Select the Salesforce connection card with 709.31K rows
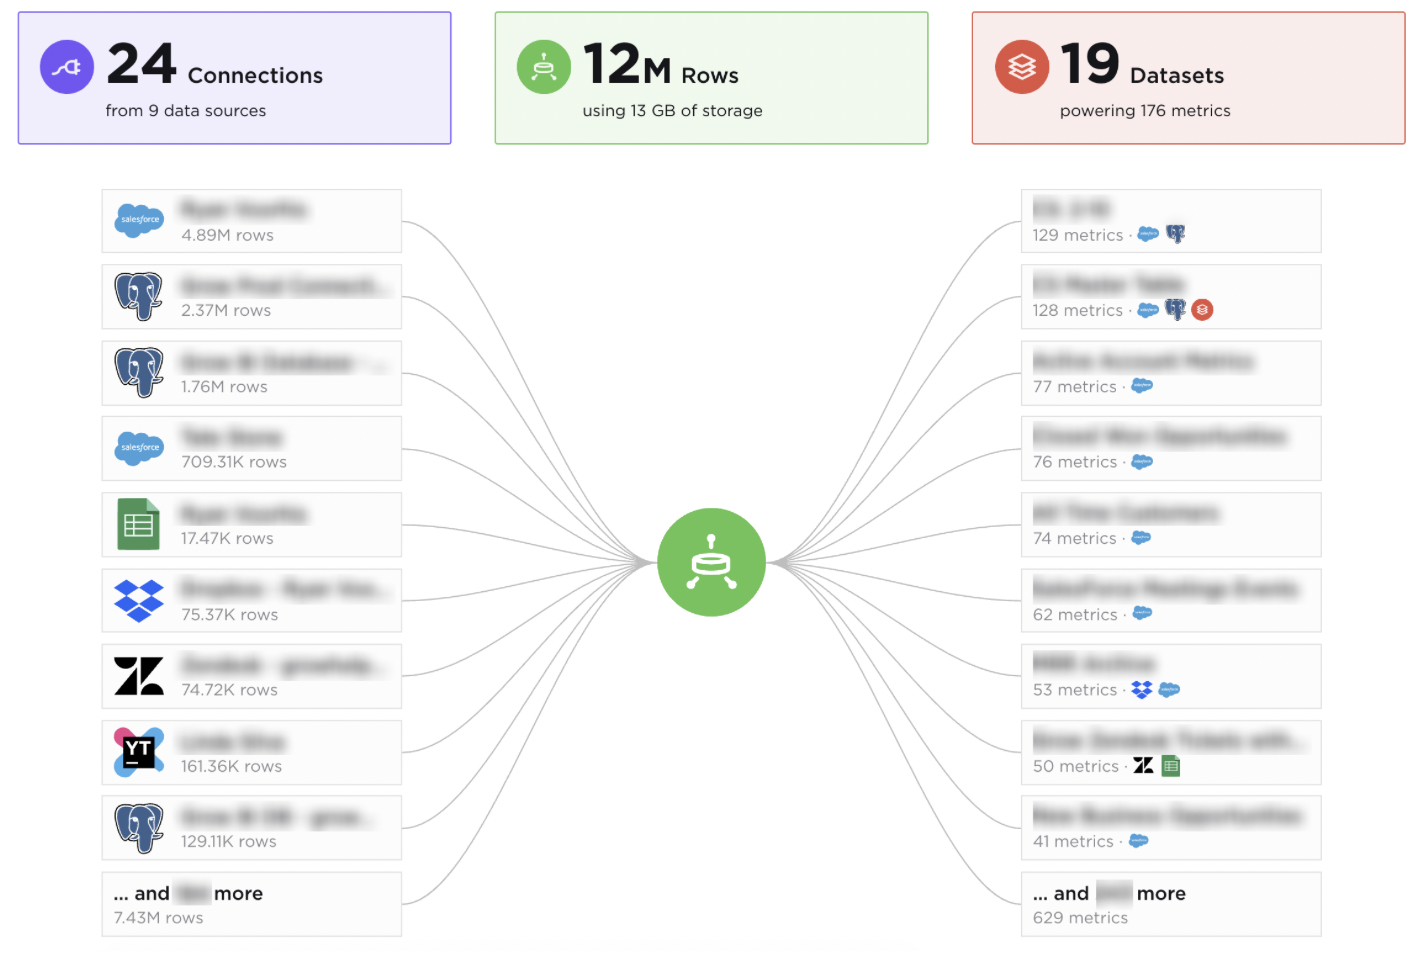This screenshot has width=1424, height=962. coord(251,448)
